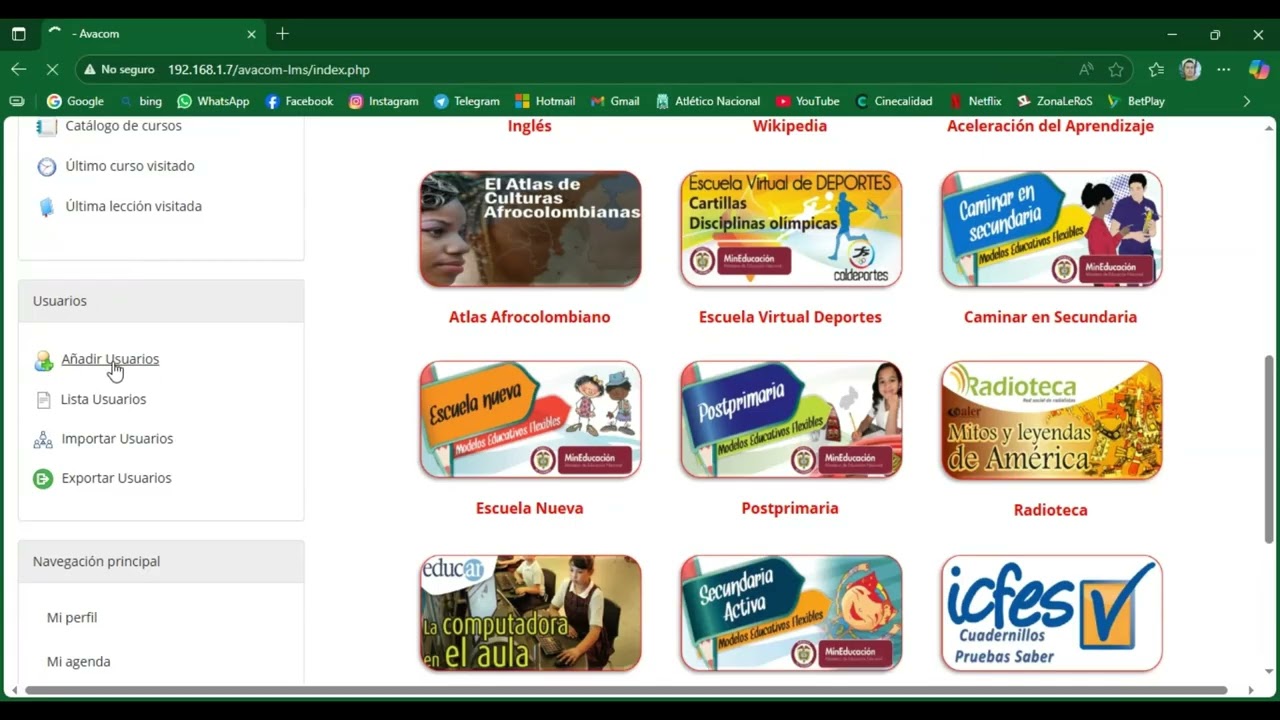Click Aceleración del Aprendizaje link
This screenshot has height=720, width=1280.
click(1050, 126)
